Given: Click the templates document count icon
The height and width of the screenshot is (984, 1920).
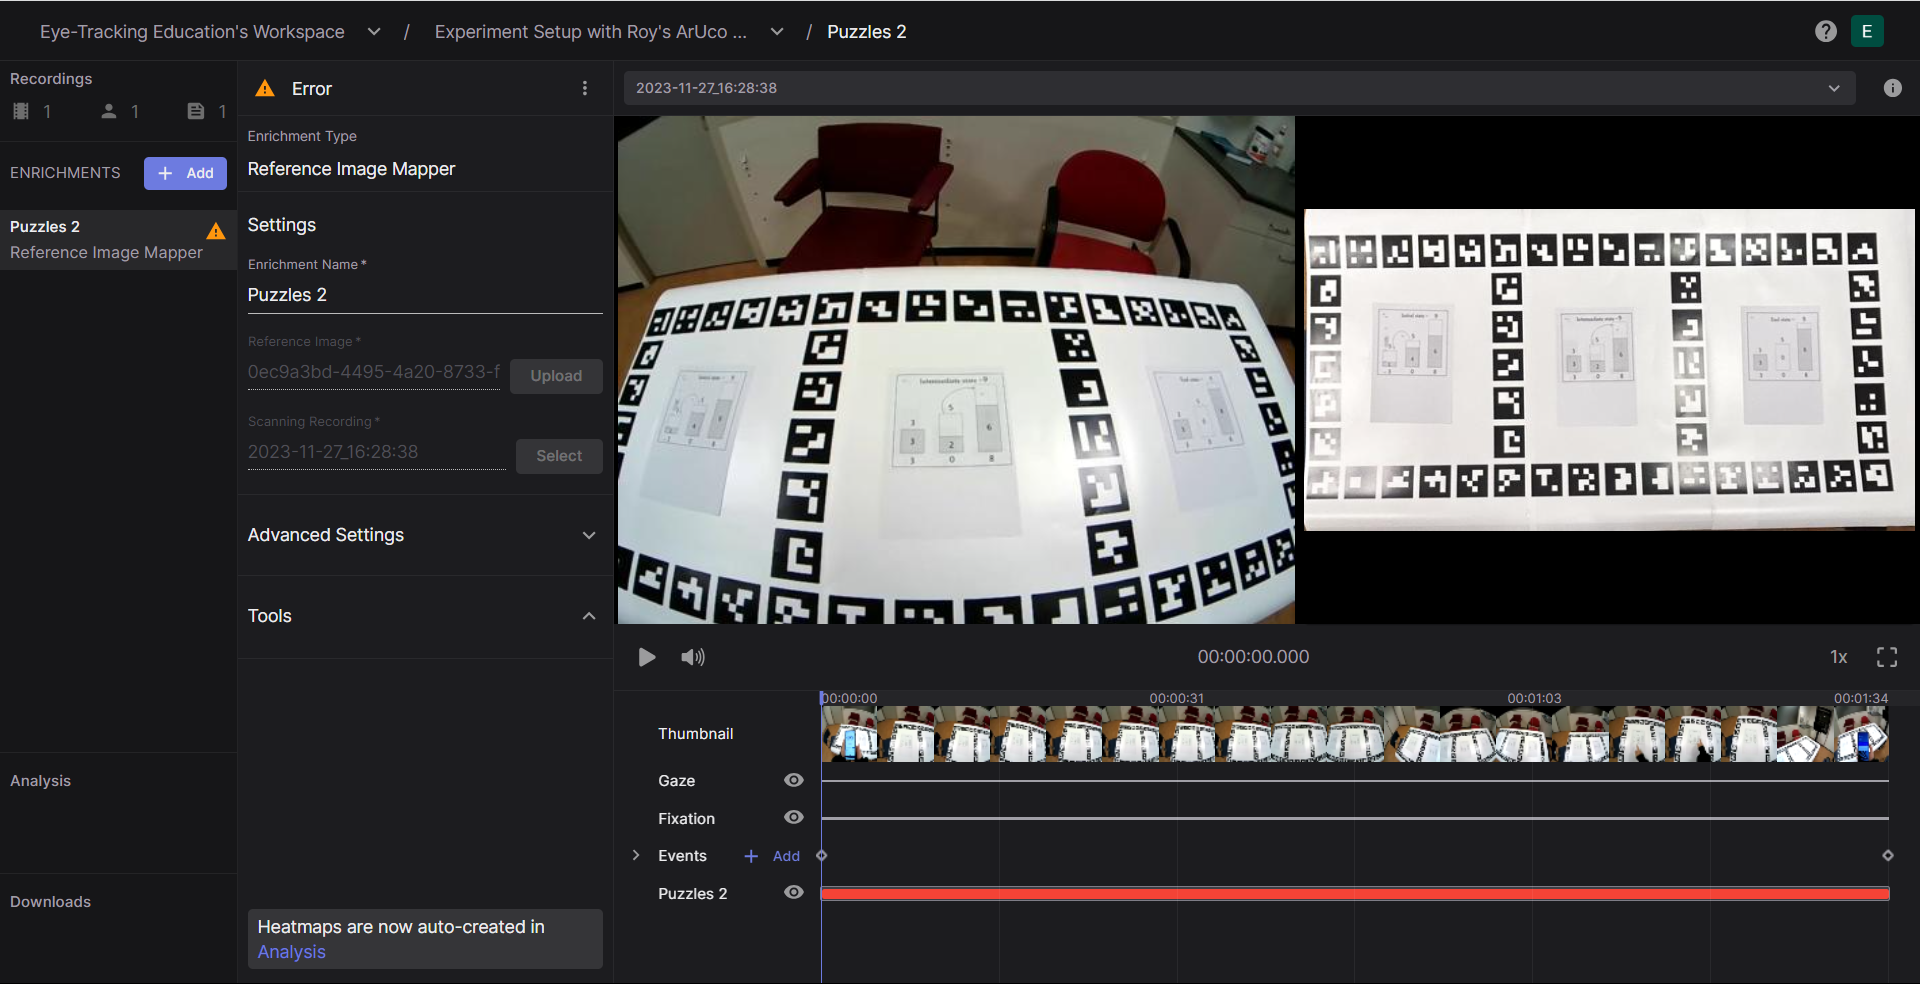Looking at the screenshot, I should coord(196,111).
